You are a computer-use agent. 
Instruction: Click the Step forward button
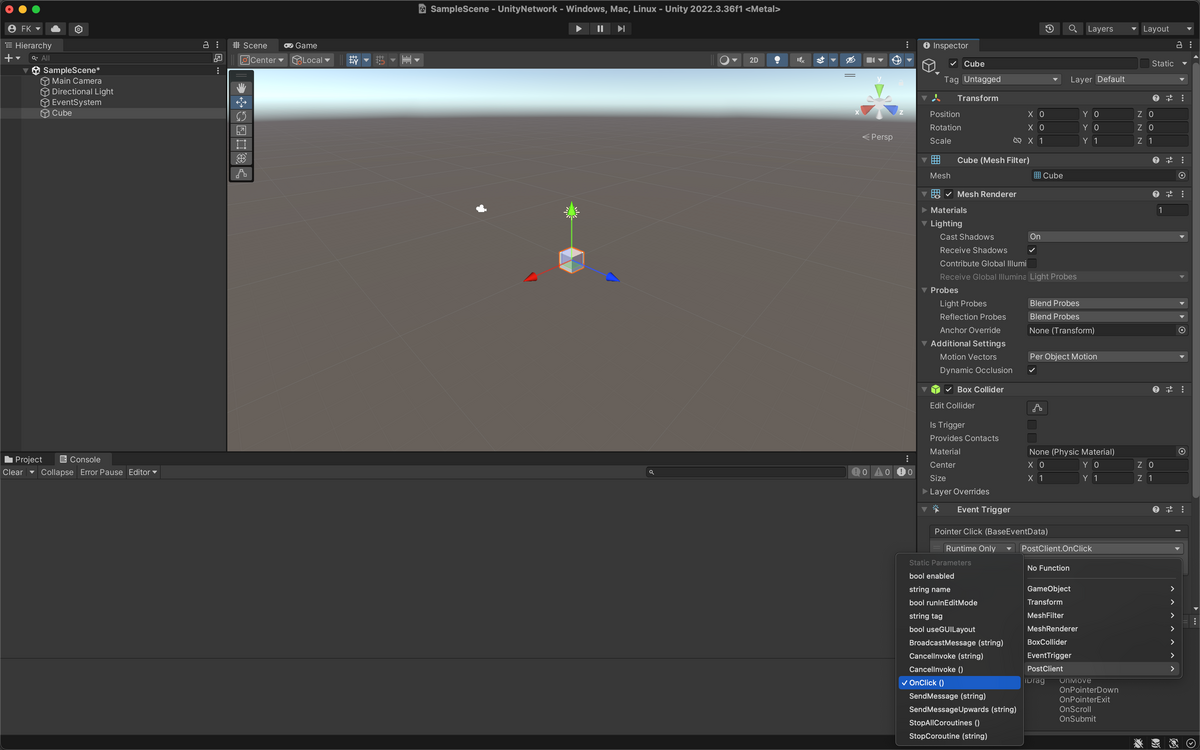(x=621, y=29)
